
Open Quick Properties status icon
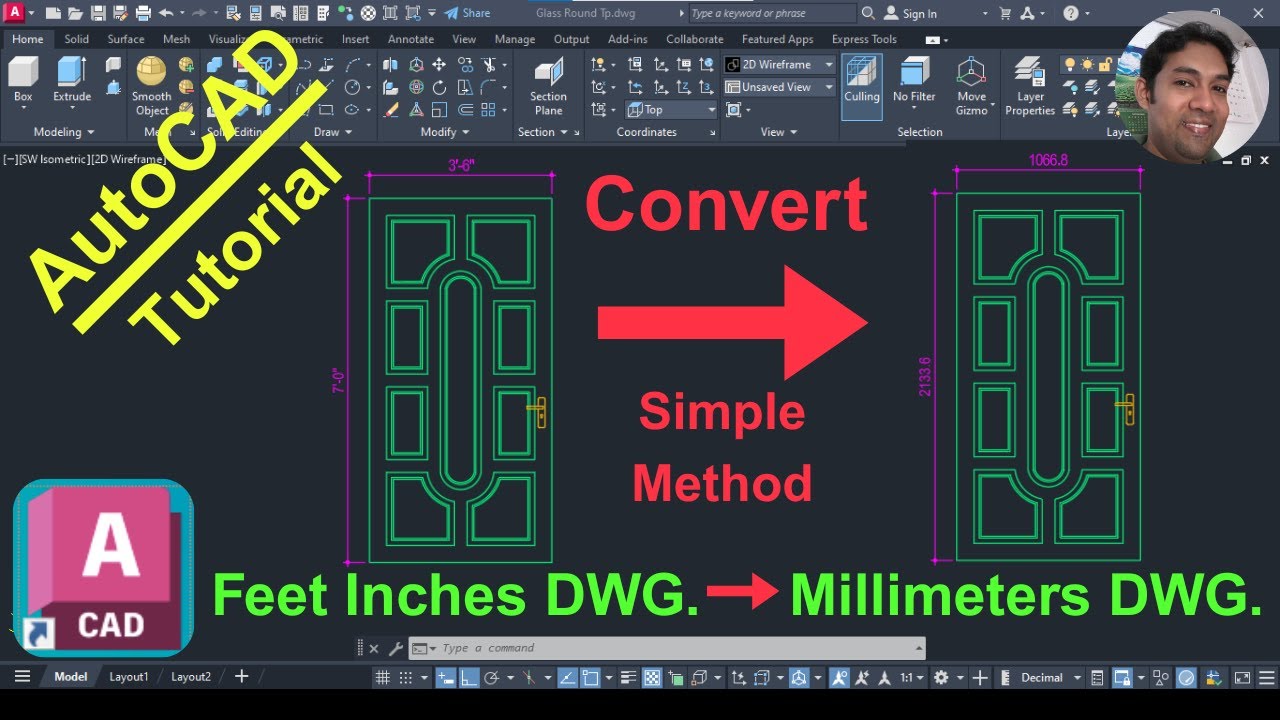tap(1097, 677)
